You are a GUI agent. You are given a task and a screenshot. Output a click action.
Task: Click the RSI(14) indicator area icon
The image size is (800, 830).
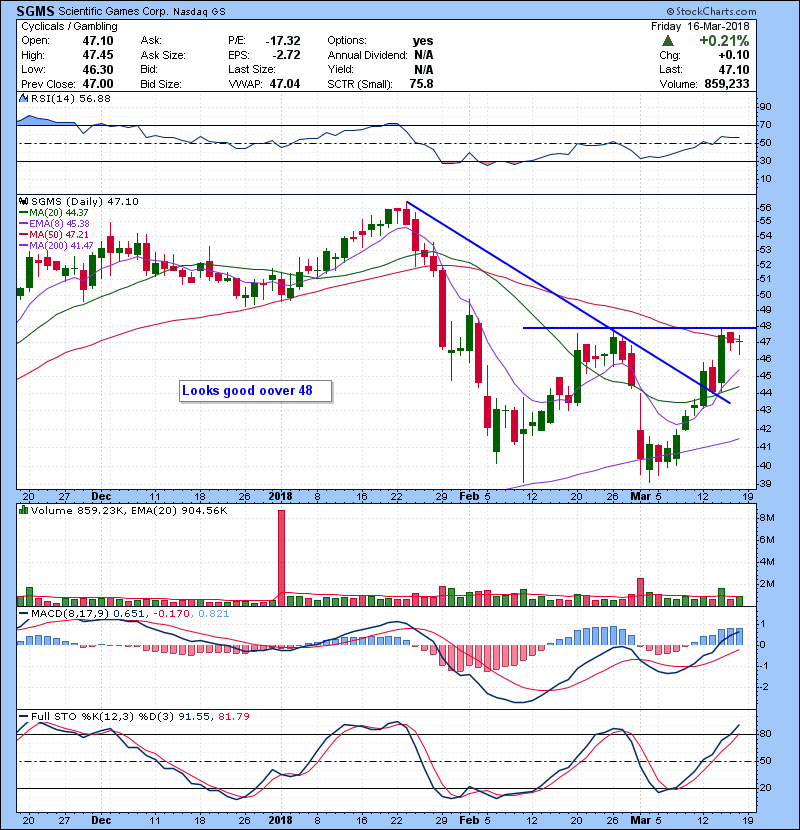click(x=23, y=98)
